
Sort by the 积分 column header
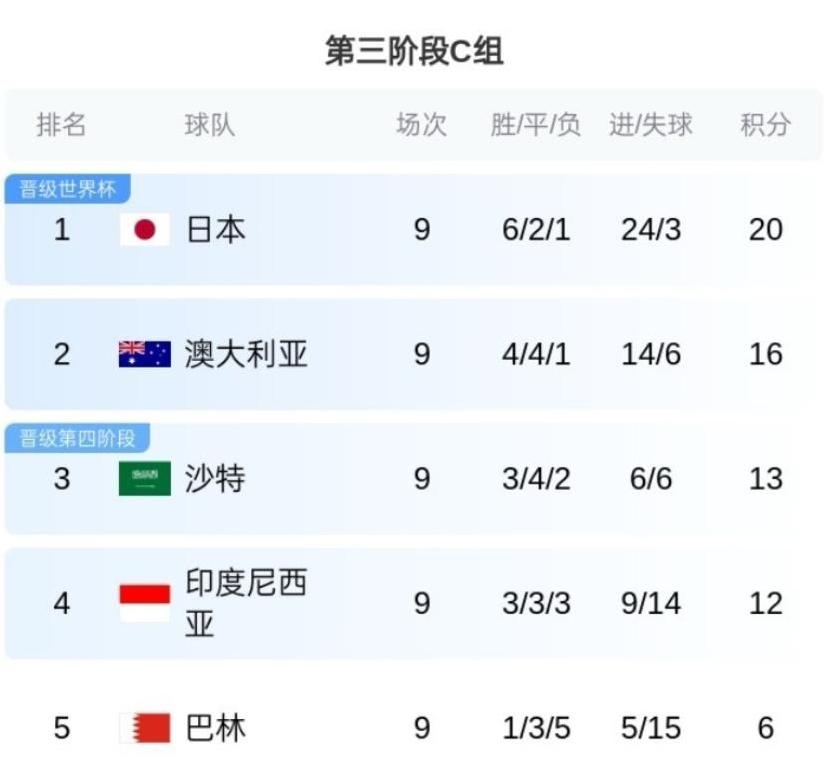click(765, 125)
